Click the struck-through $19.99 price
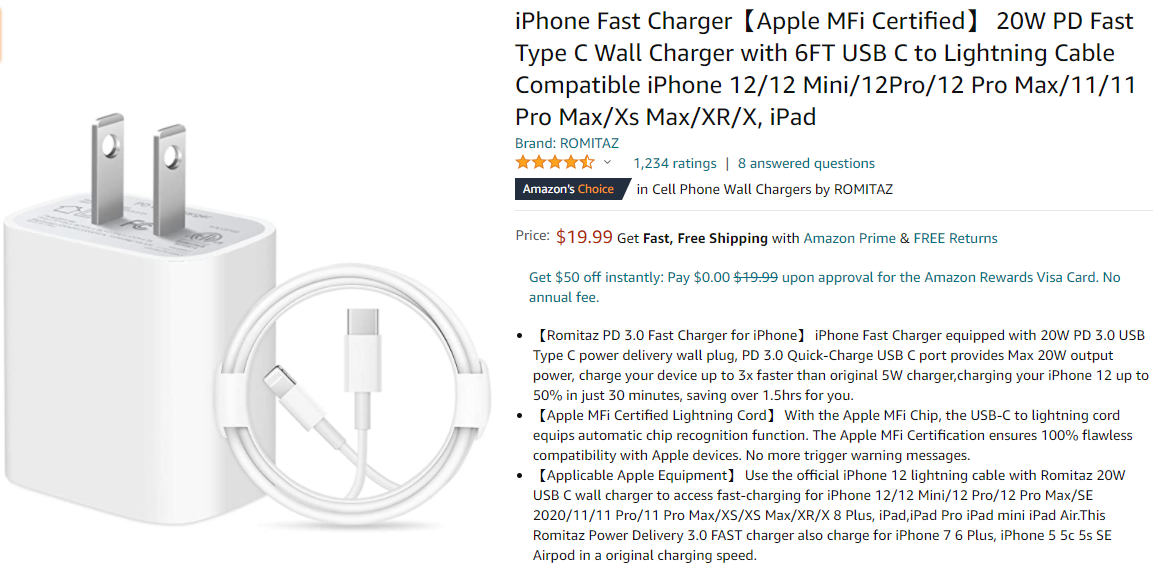Screen dimensions: 1157x567 pos(756,277)
